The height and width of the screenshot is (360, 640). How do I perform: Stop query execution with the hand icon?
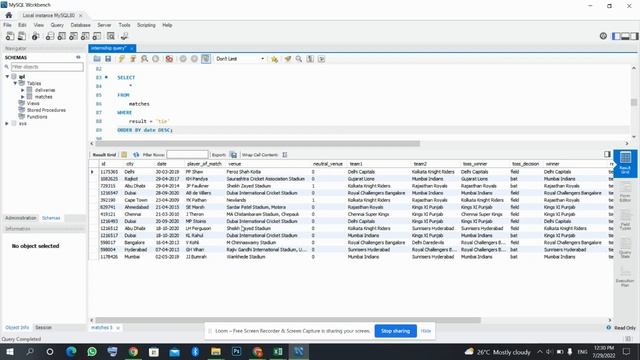click(156, 59)
